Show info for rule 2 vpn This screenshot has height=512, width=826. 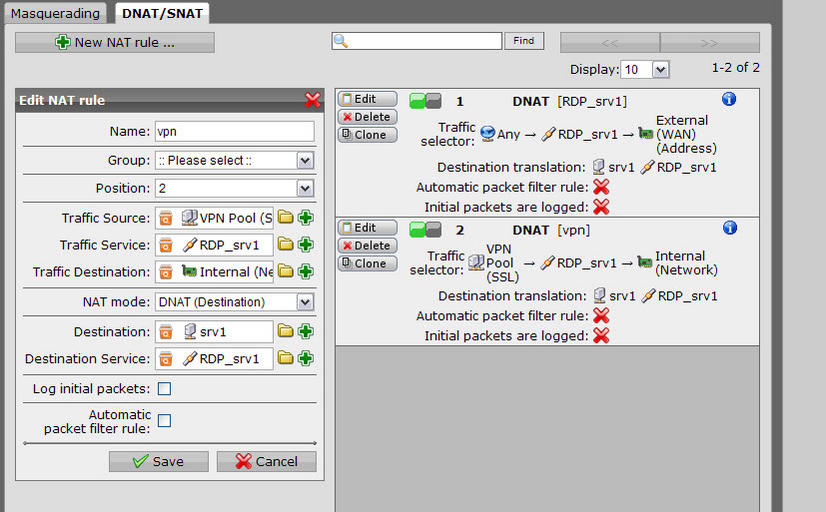point(730,228)
